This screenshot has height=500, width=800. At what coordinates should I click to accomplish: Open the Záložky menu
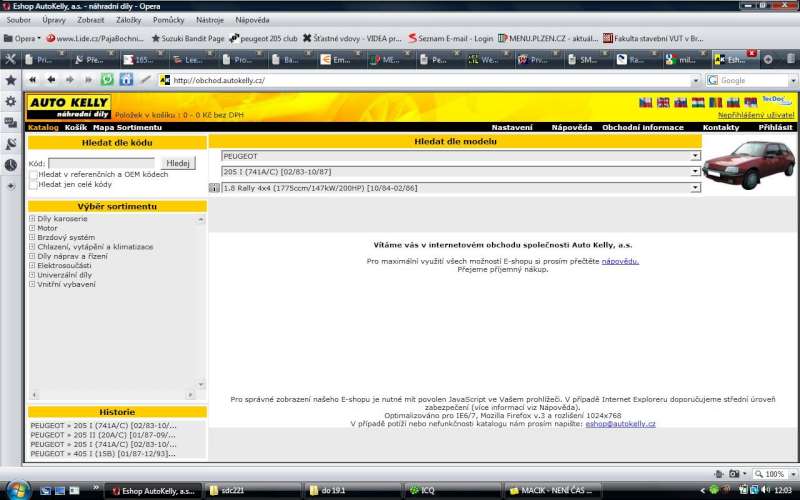coord(129,19)
